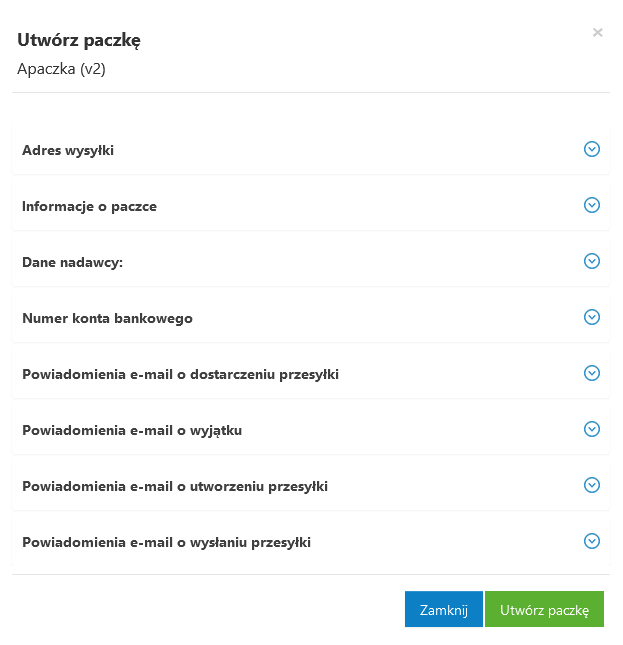
Task: Expand Powiadomienia e-mail o wyjątku label
Action: coord(132,430)
